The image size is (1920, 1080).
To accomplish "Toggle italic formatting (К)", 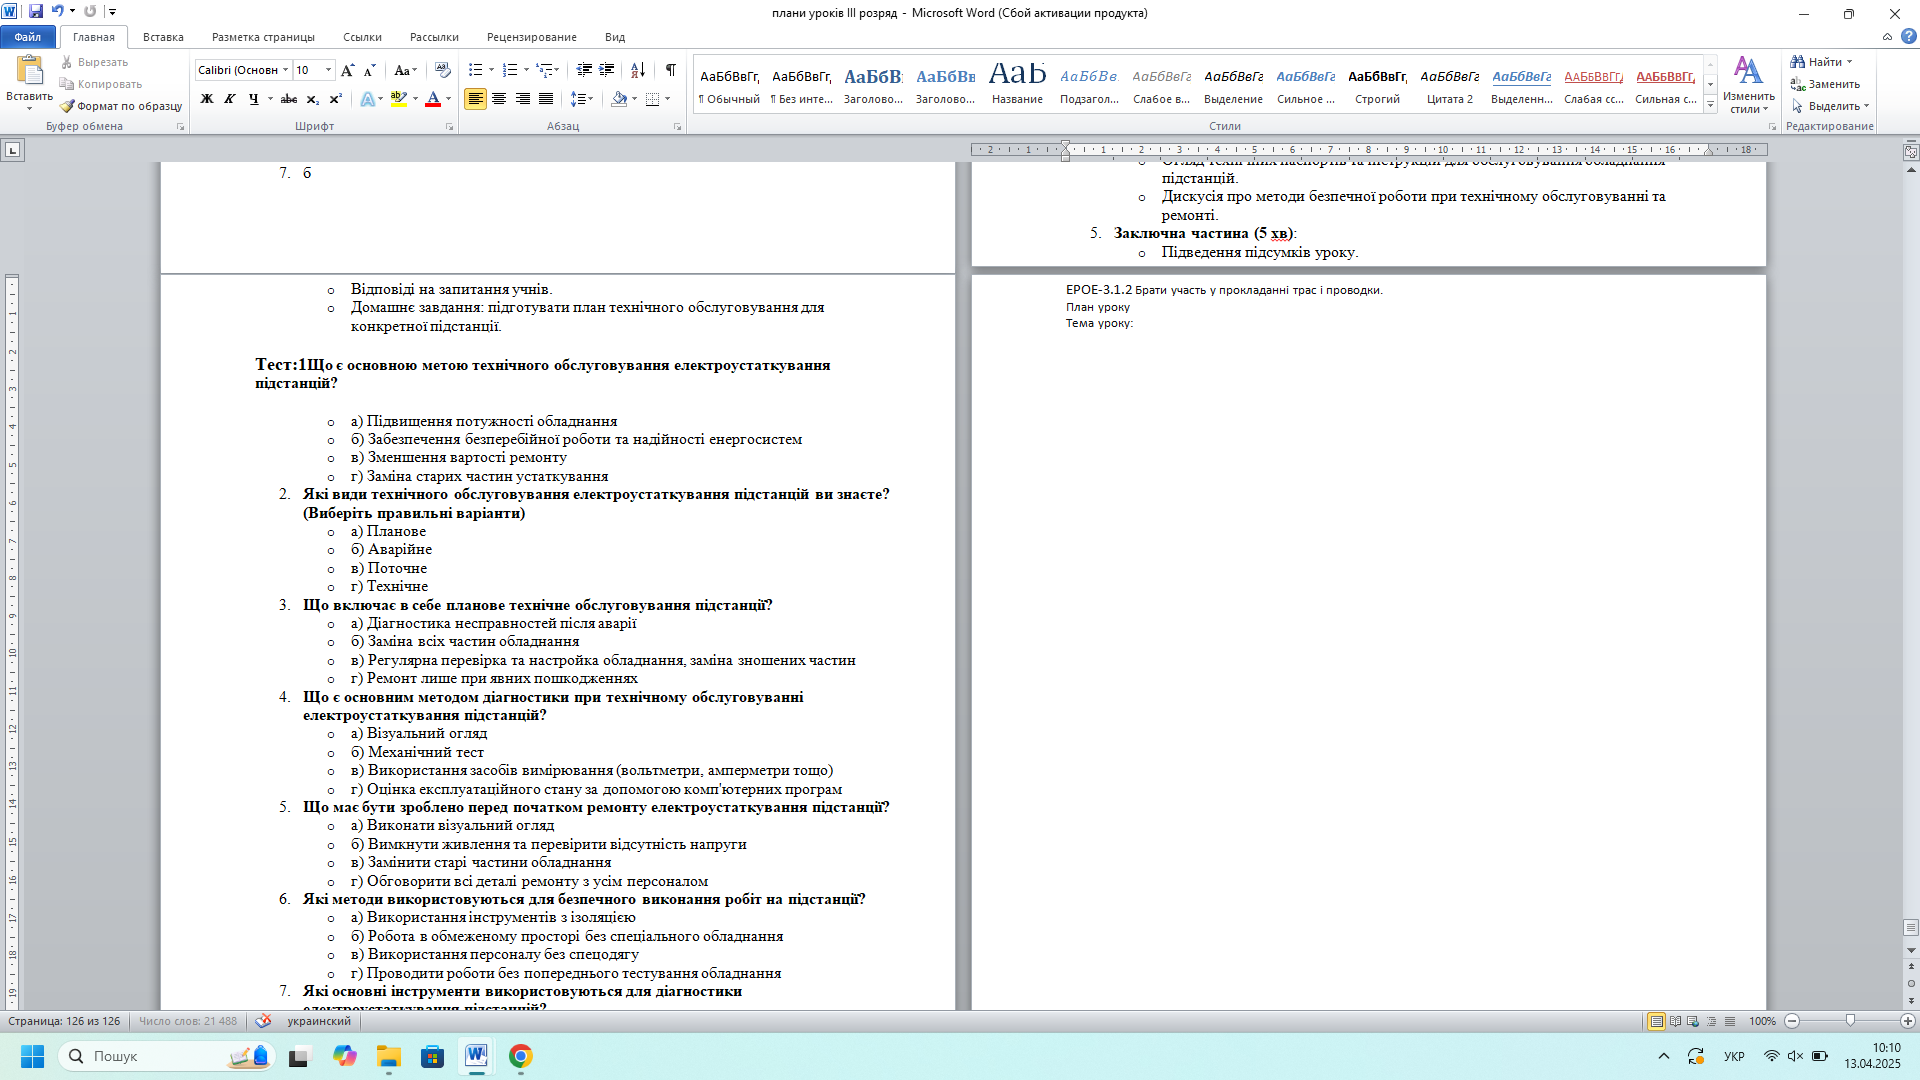I will (230, 99).
